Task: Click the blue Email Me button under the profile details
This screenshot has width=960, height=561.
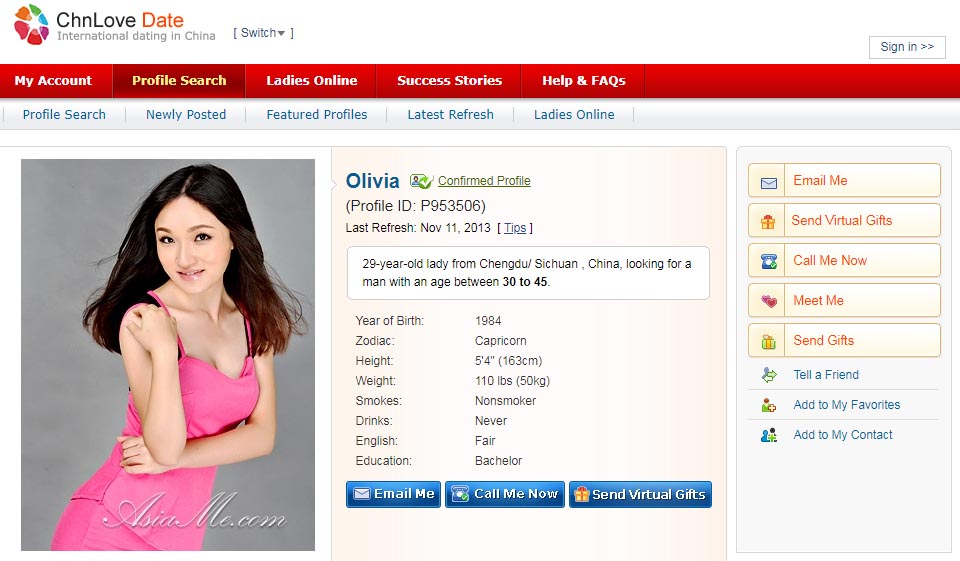Action: pyautogui.click(x=393, y=494)
